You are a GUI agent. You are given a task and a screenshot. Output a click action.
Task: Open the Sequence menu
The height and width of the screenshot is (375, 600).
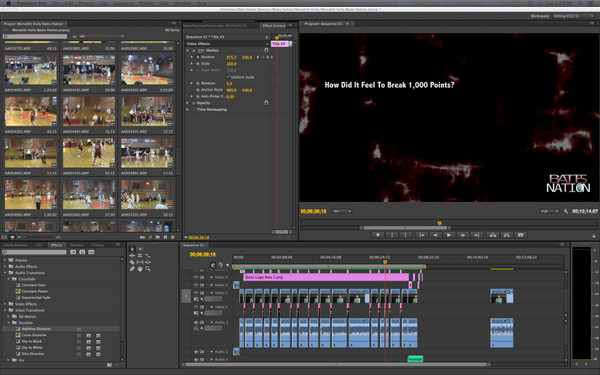pyautogui.click(x=122, y=3)
